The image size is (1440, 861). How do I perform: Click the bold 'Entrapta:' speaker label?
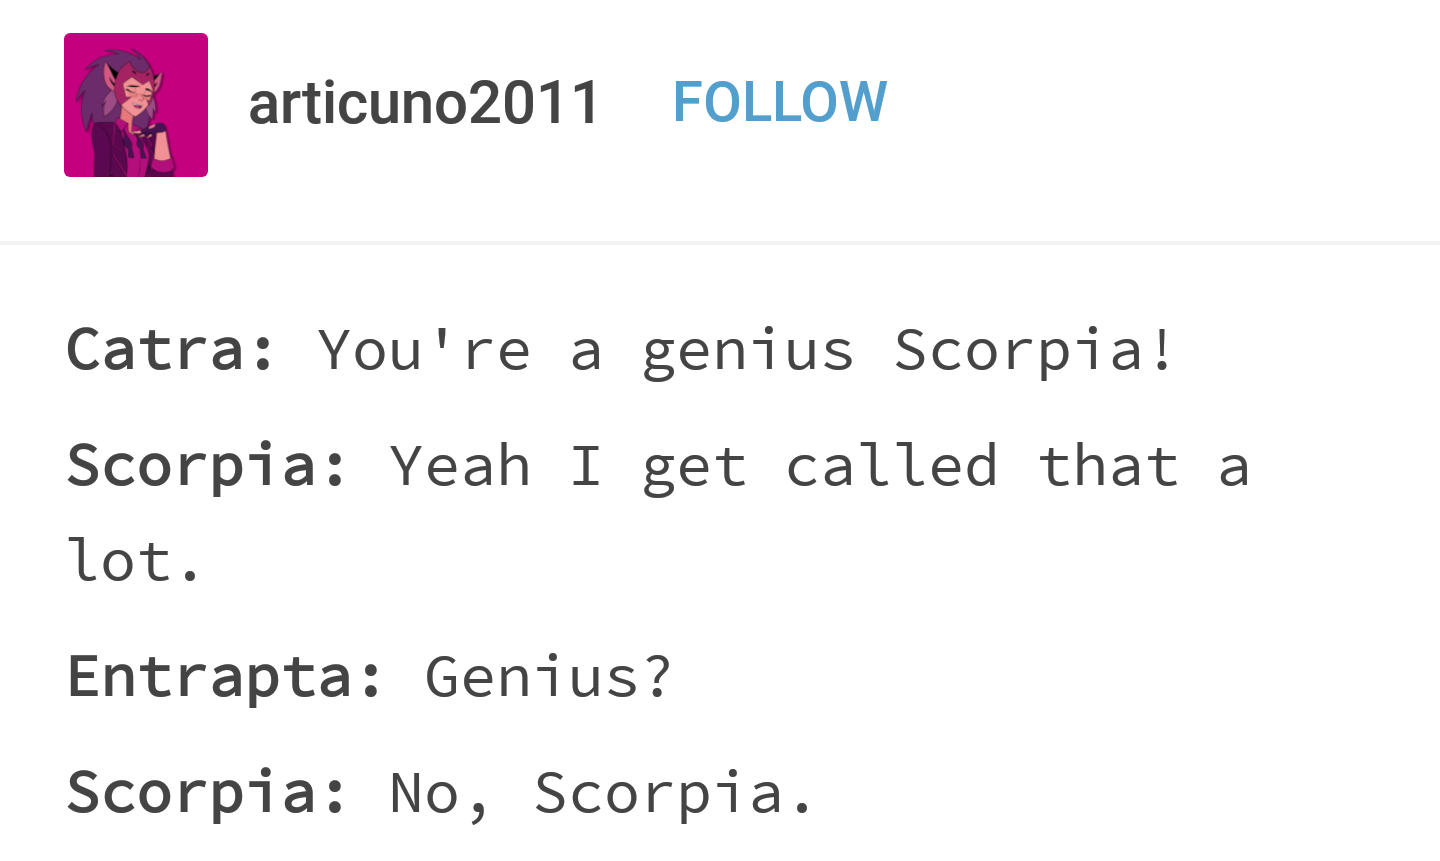225,678
